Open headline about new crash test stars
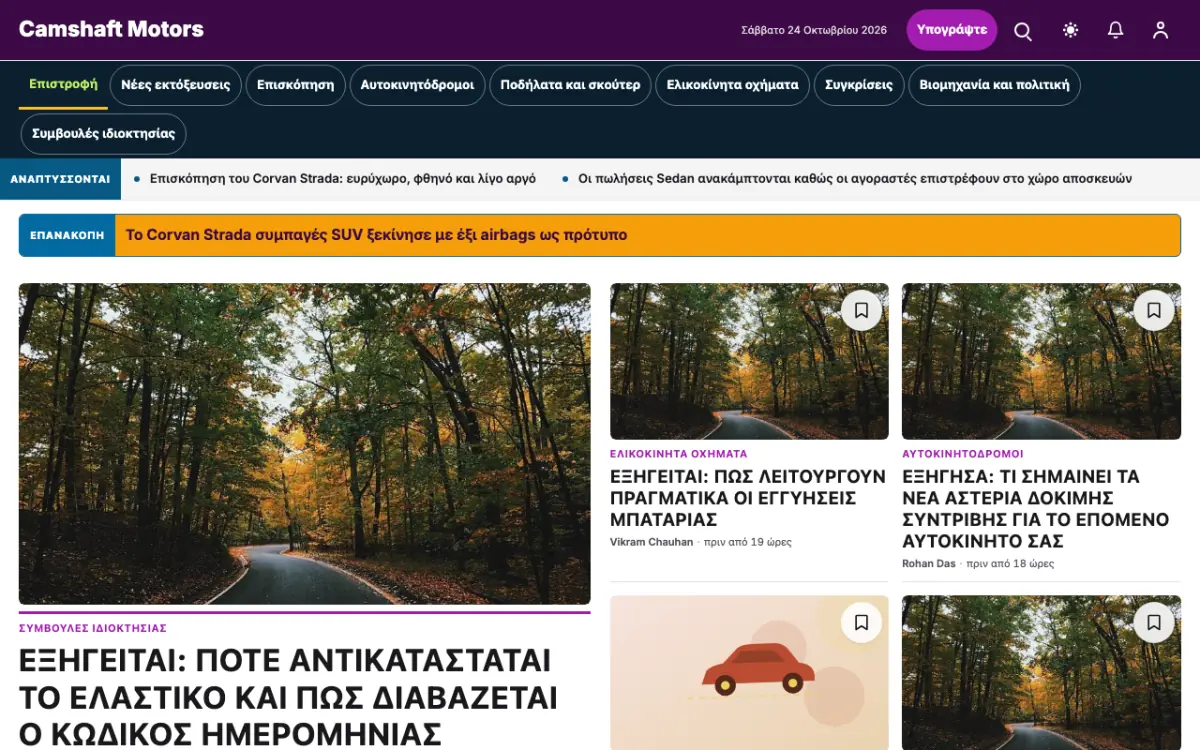Image resolution: width=1200 pixels, height=750 pixels. 1036,508
